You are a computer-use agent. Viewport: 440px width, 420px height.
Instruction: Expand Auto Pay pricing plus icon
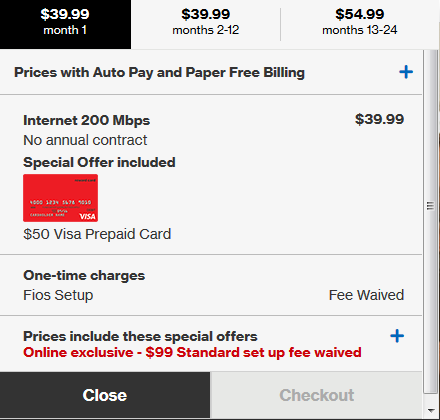coord(406,72)
